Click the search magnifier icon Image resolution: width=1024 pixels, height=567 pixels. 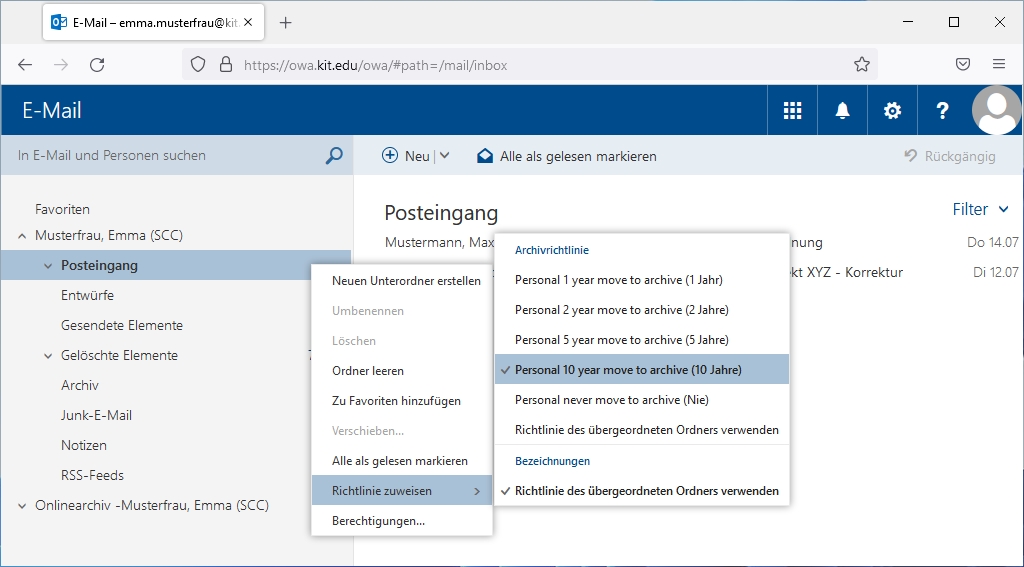pyautogui.click(x=334, y=156)
